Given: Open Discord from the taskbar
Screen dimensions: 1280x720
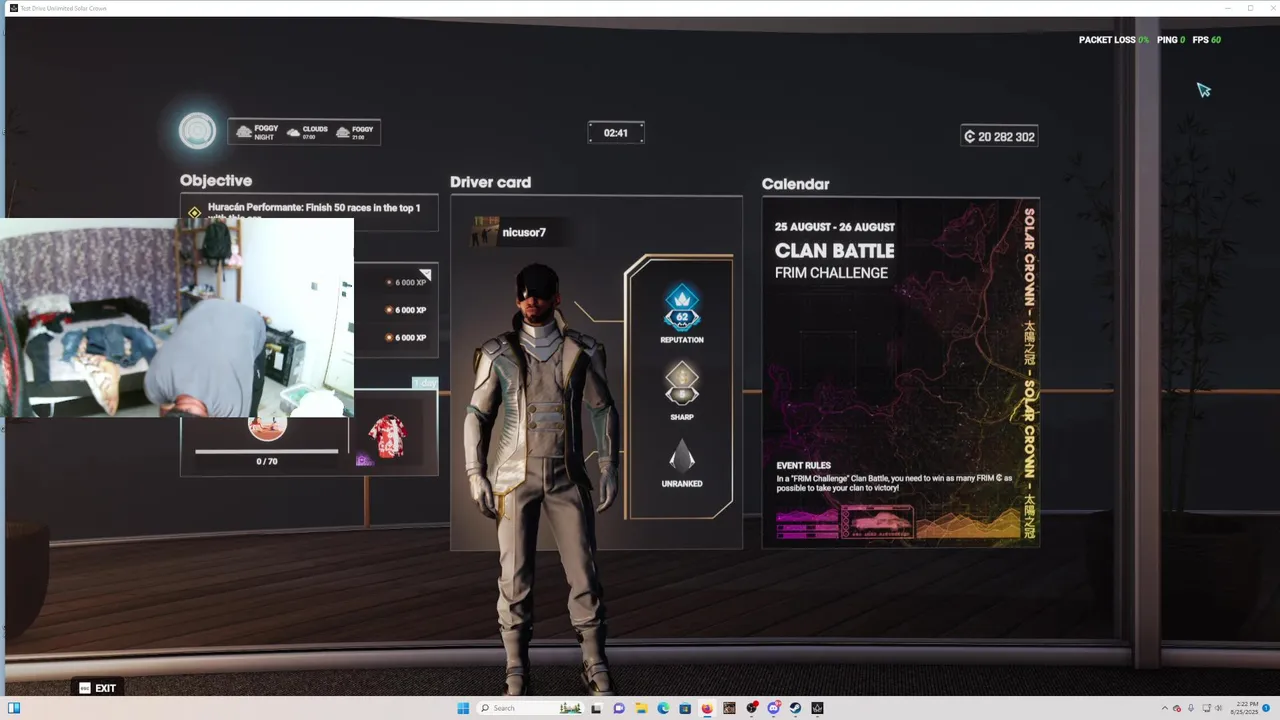Looking at the screenshot, I should coord(774,708).
